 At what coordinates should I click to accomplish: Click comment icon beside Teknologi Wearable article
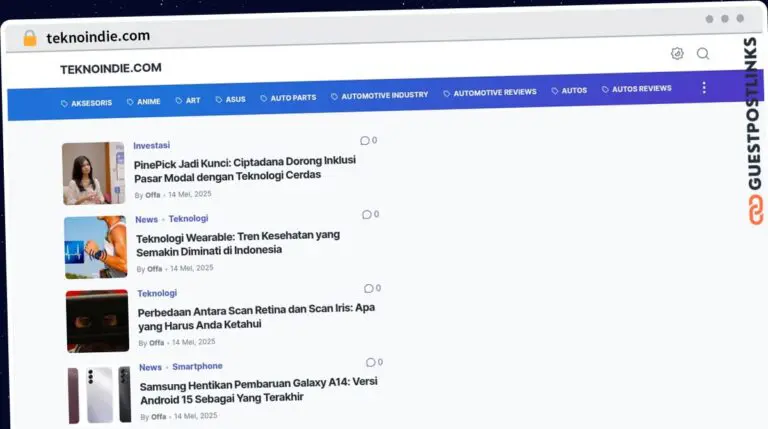click(x=367, y=214)
